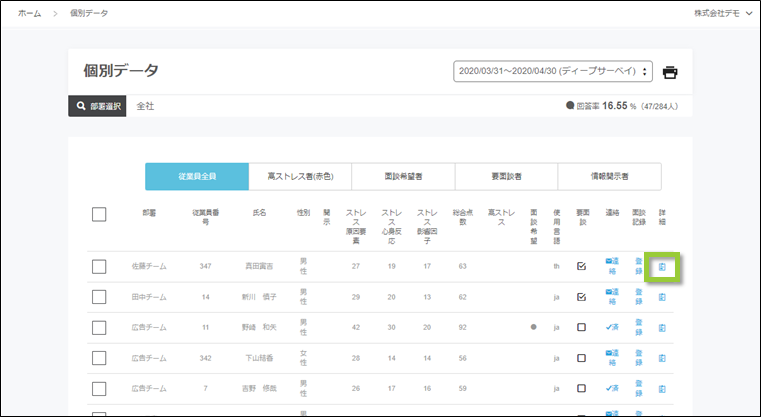
Task: Switch to 高ストレス者(赤色) tab
Action: point(300,176)
